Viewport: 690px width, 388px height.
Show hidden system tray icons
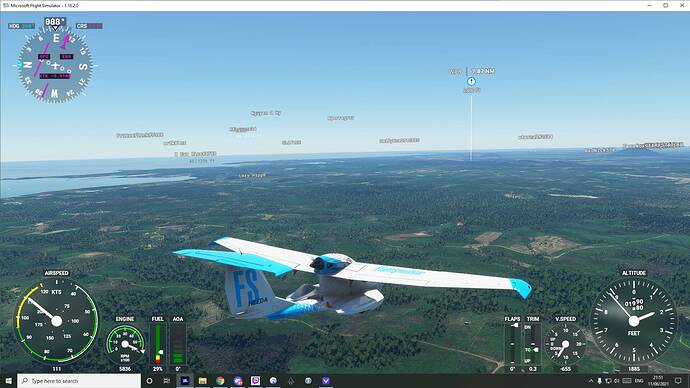pos(591,381)
